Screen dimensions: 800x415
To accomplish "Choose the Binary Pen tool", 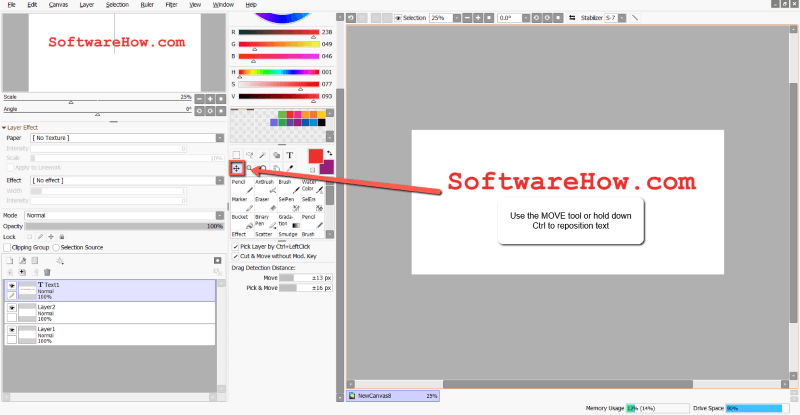I will tap(265, 221).
